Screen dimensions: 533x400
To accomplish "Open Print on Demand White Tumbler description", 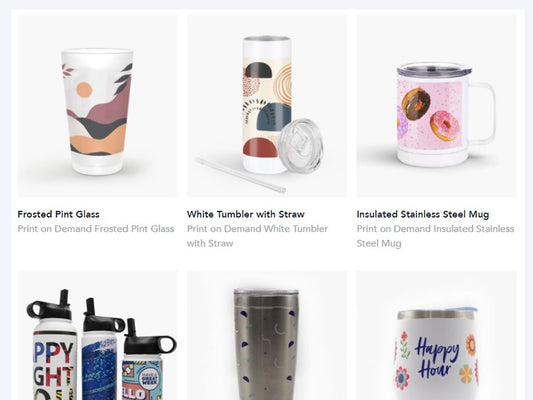I will [x=257, y=236].
